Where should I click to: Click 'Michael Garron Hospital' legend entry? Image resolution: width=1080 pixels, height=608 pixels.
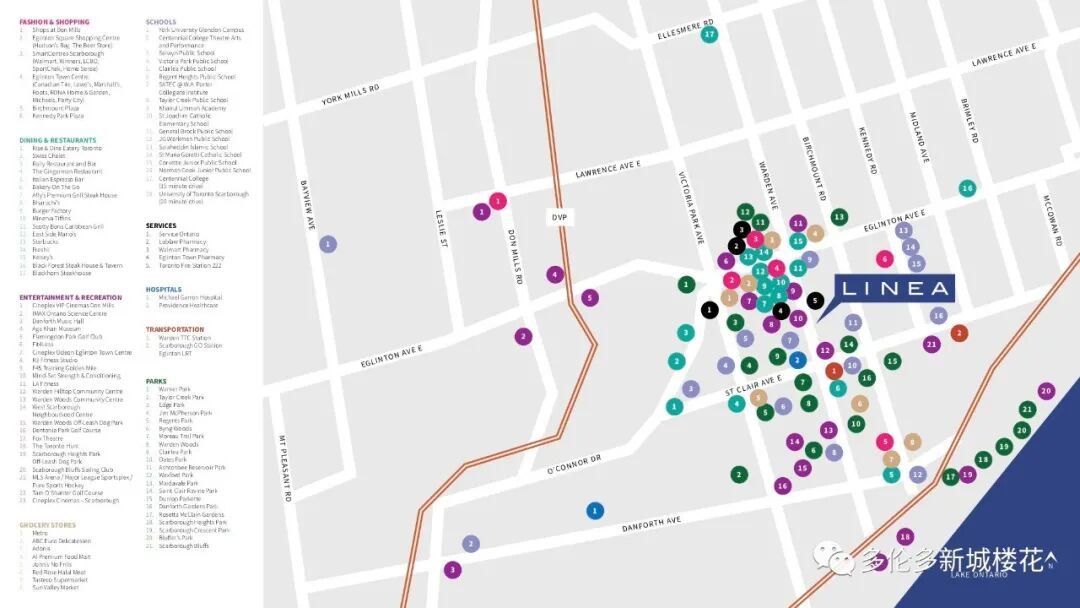pyautogui.click(x=190, y=298)
